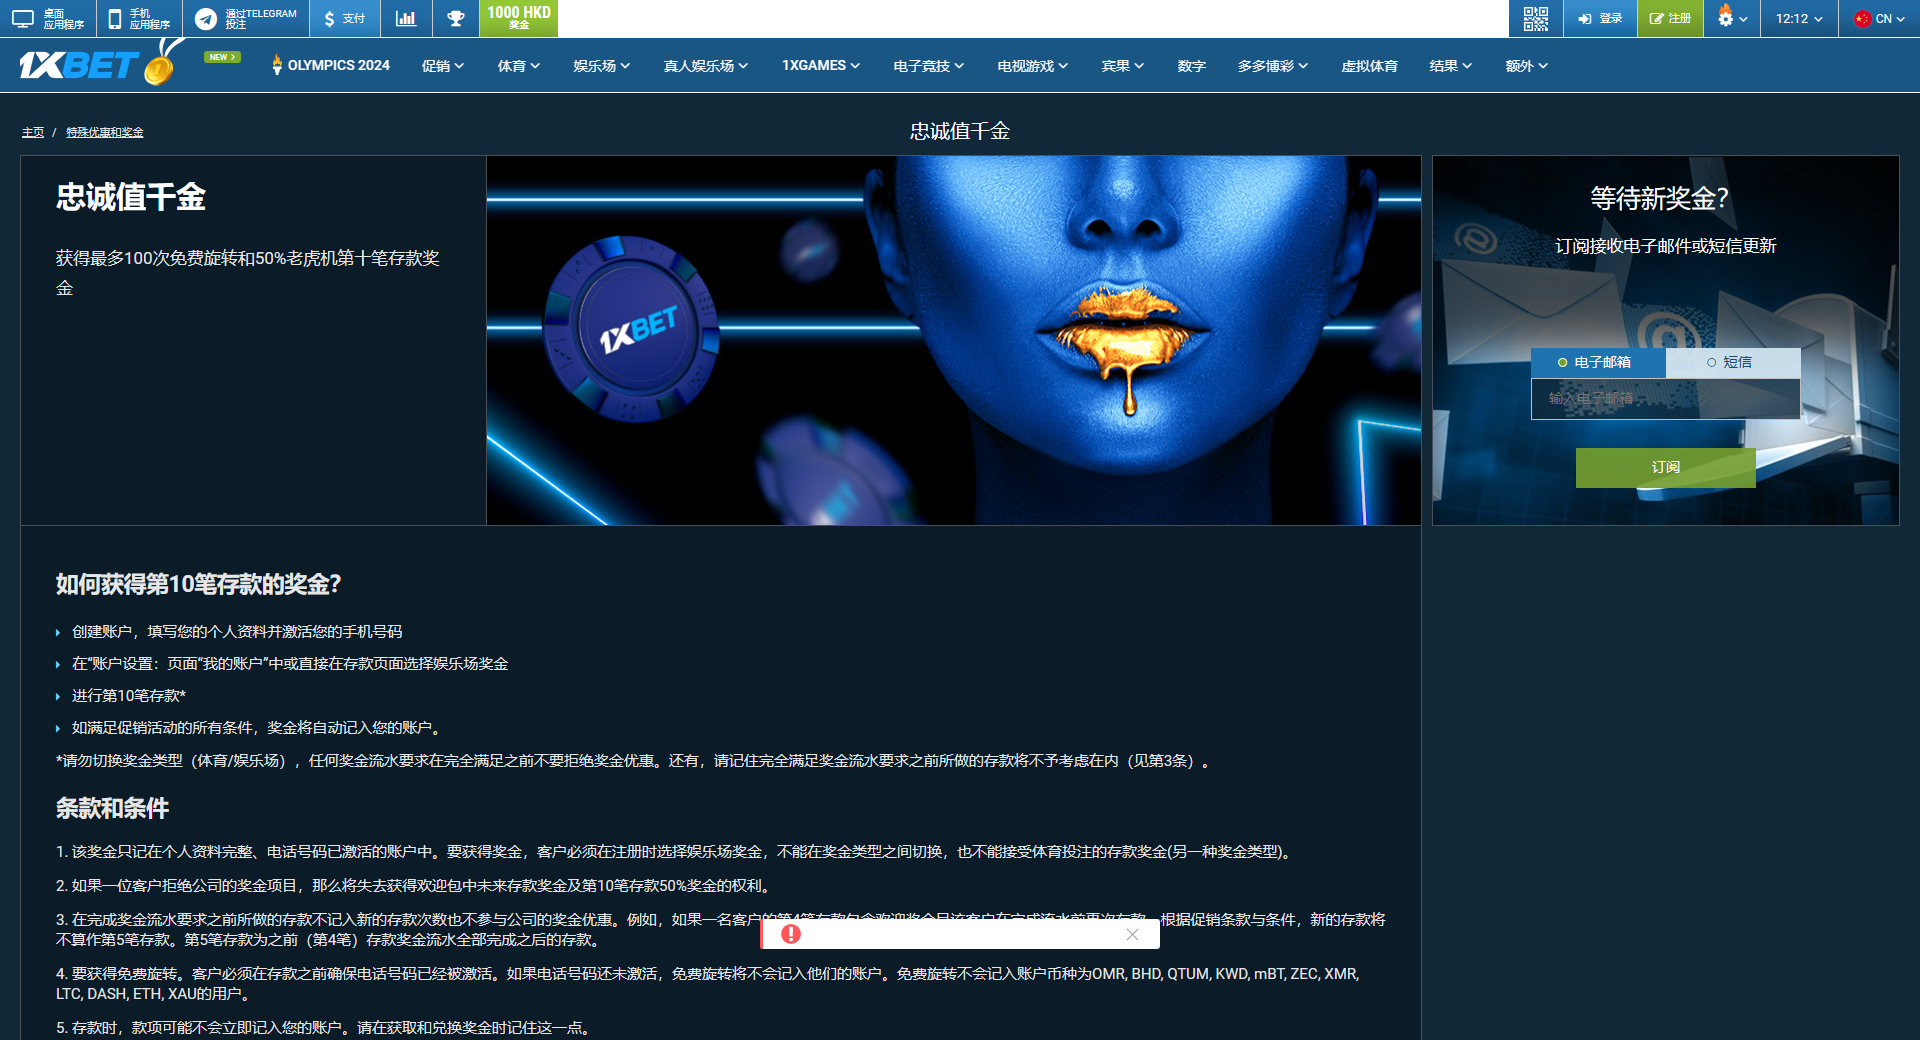1920x1040 pixels.
Task: Open the statistics bar chart icon
Action: pyautogui.click(x=406, y=19)
